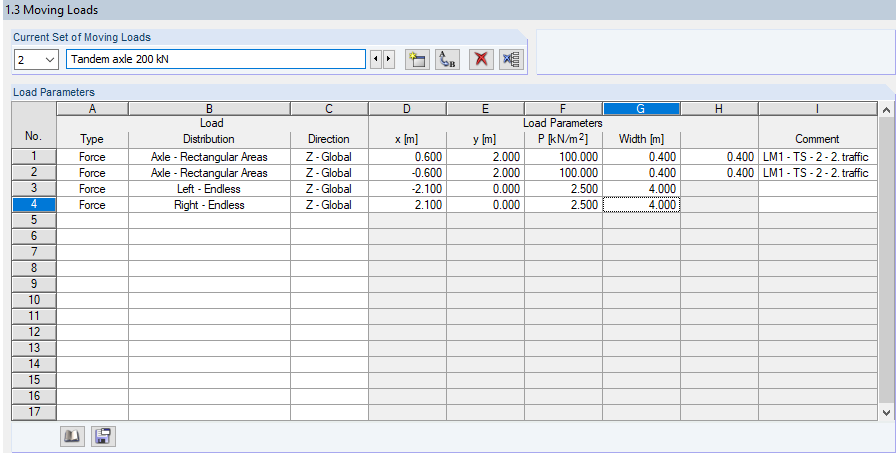Image resolution: width=896 pixels, height=453 pixels.
Task: Select row number 10 header
Action: [x=34, y=300]
